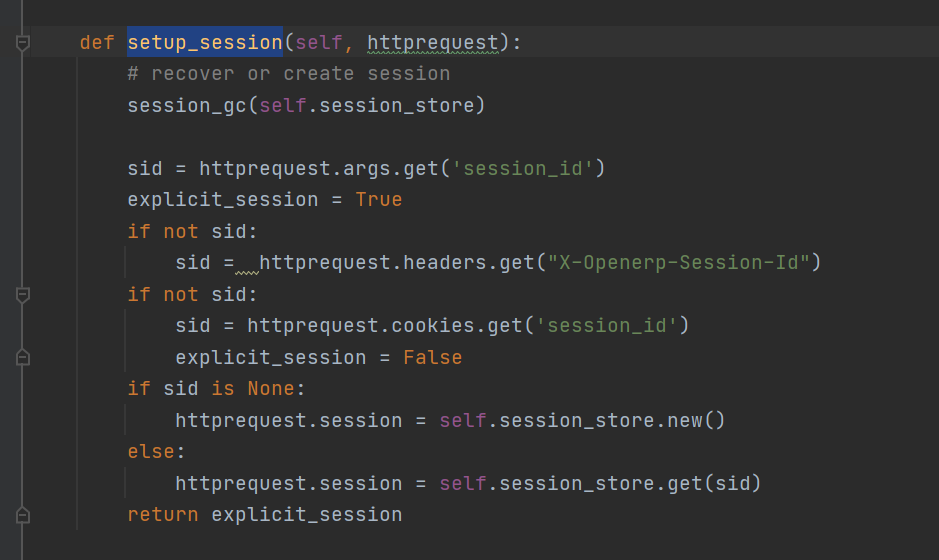Click explicit_session in the return statement

(306, 516)
